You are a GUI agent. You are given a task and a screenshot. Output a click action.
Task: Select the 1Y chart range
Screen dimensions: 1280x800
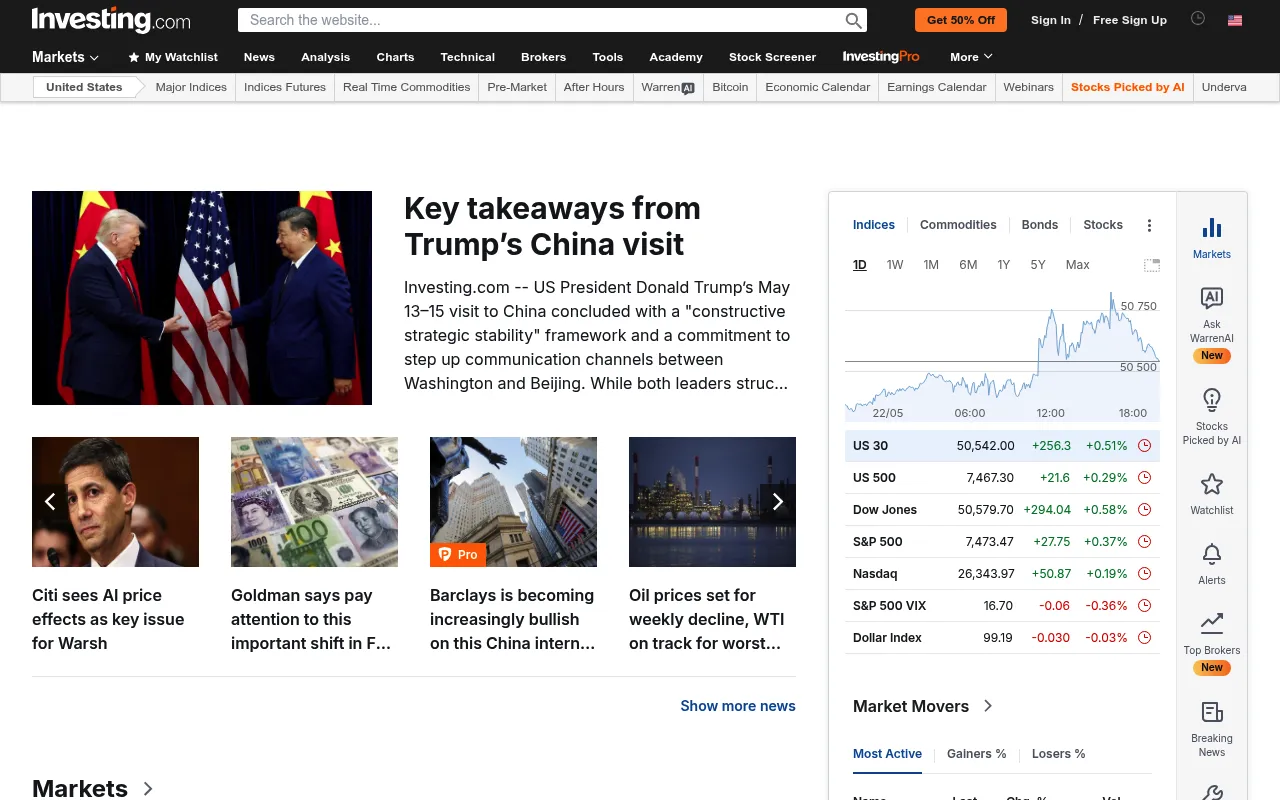pyautogui.click(x=1004, y=265)
